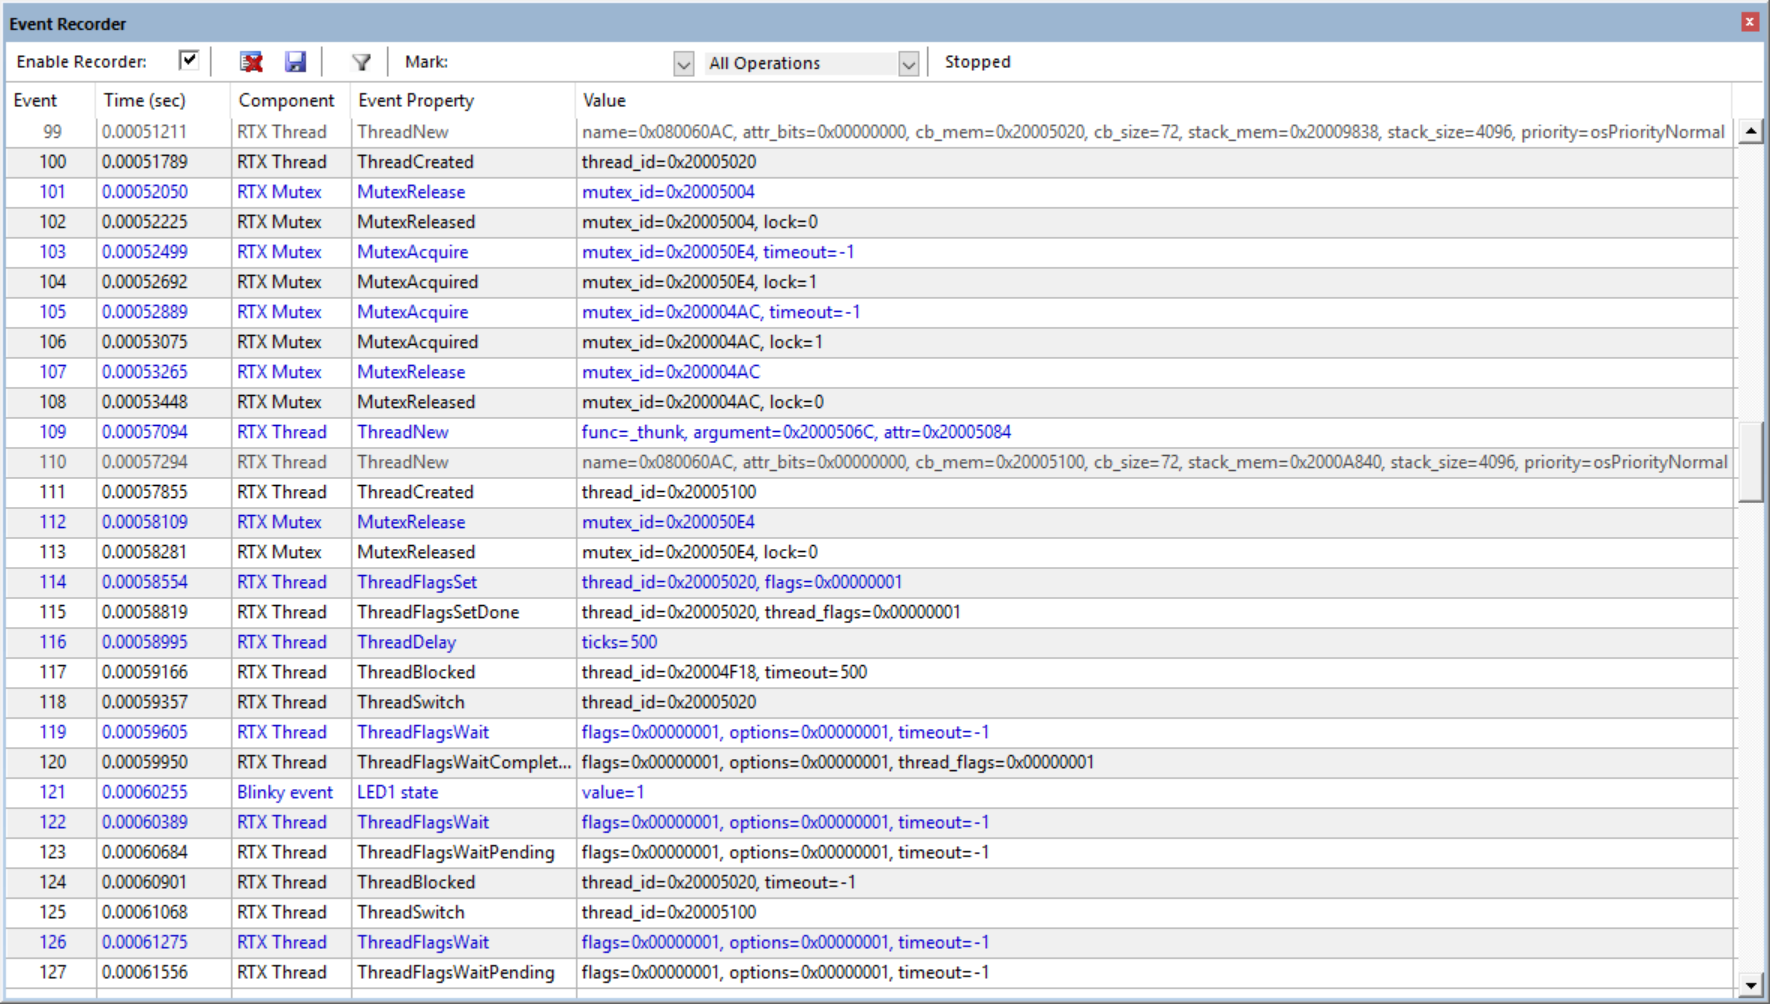This screenshot has height=1004, width=1770.
Task: Click thread_id=0x20005100 in event 111
Action: [669, 492]
